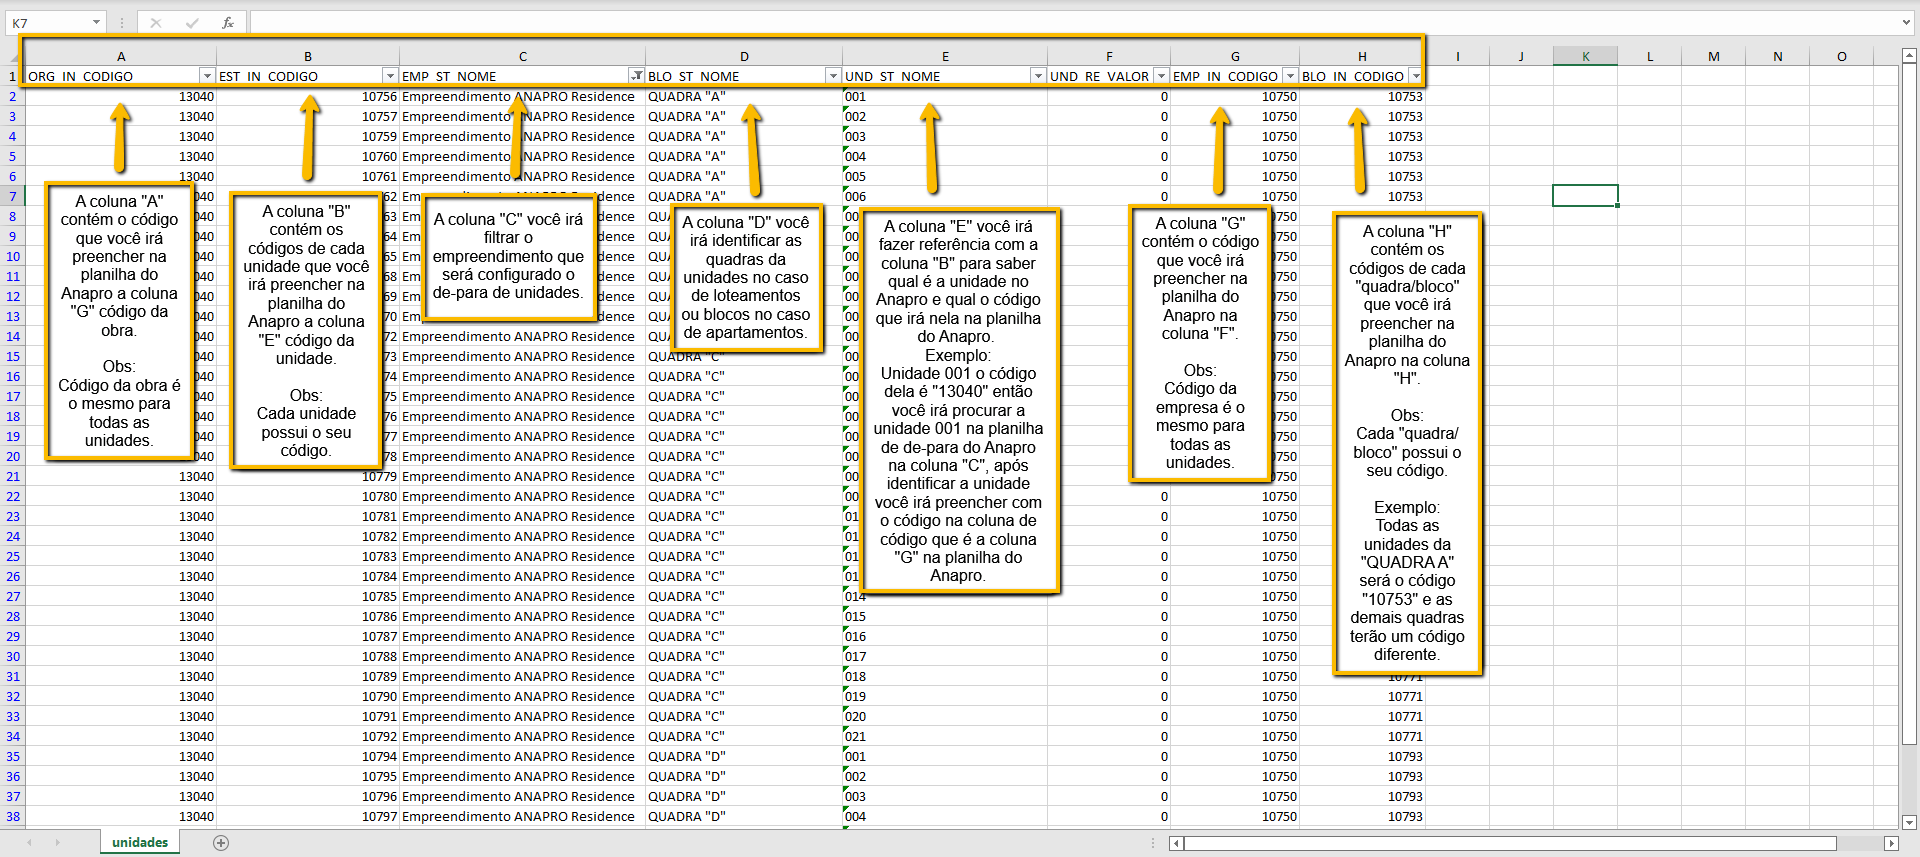Viewport: 1920px width, 857px height.
Task: Expand the Name Box dropdown arrow
Action: pos(96,22)
